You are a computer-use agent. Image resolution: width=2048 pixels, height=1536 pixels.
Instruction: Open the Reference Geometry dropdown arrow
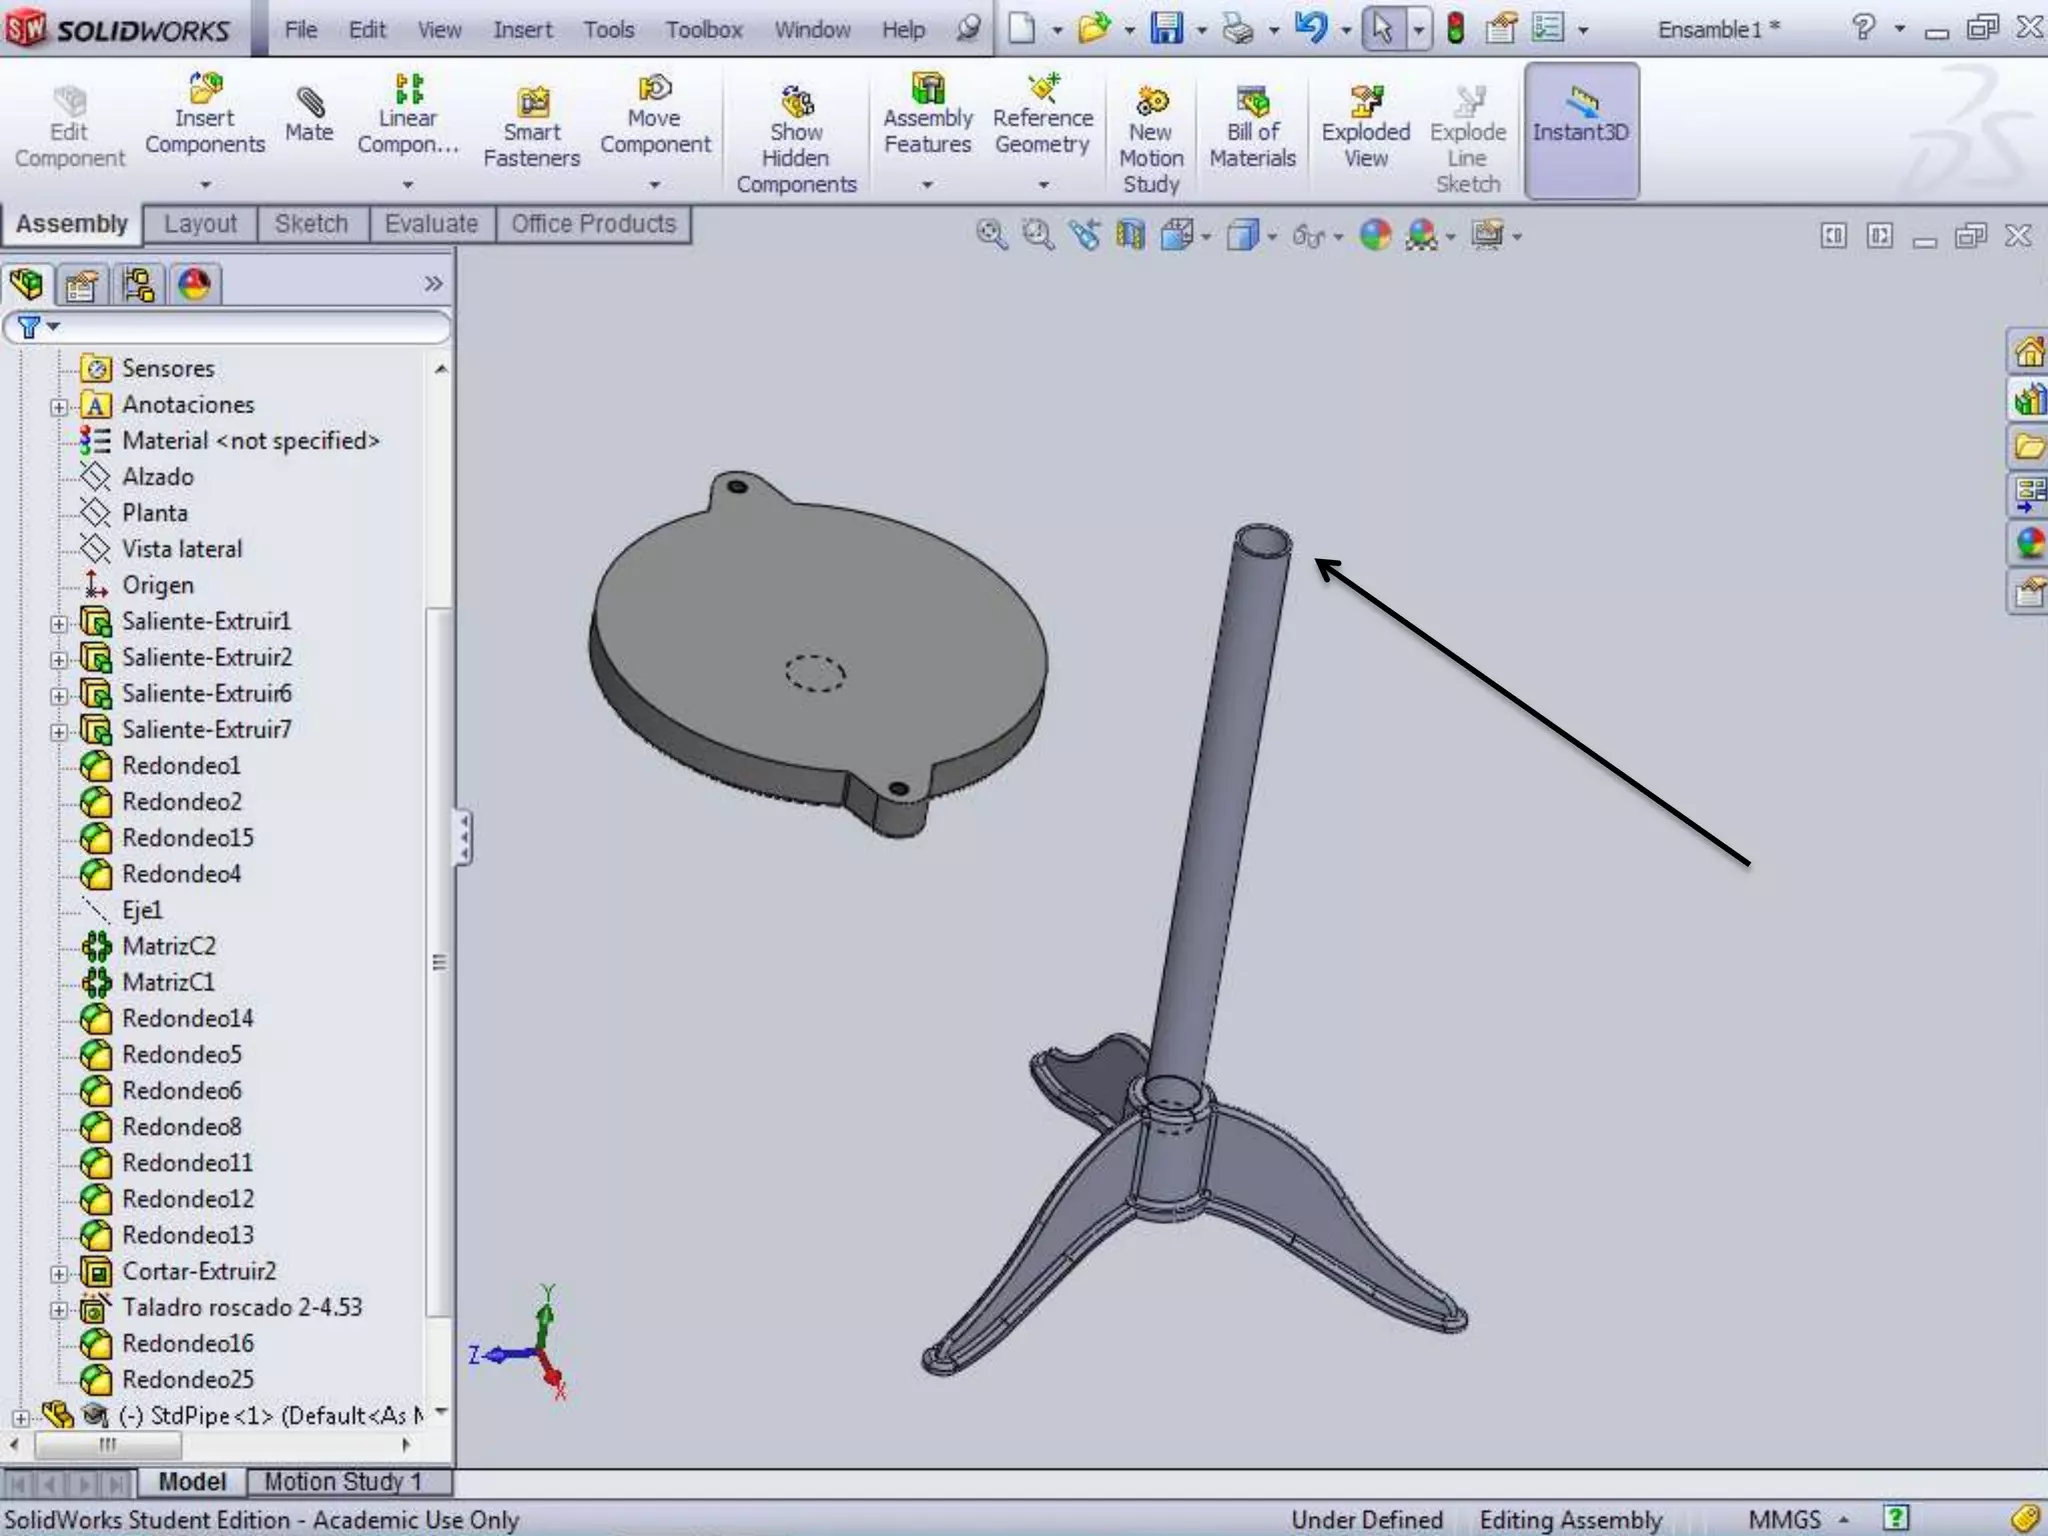(x=1043, y=185)
